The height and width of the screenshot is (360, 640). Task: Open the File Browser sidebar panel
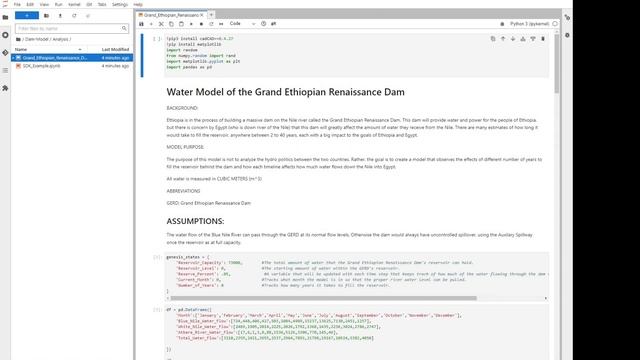click(x=5, y=18)
